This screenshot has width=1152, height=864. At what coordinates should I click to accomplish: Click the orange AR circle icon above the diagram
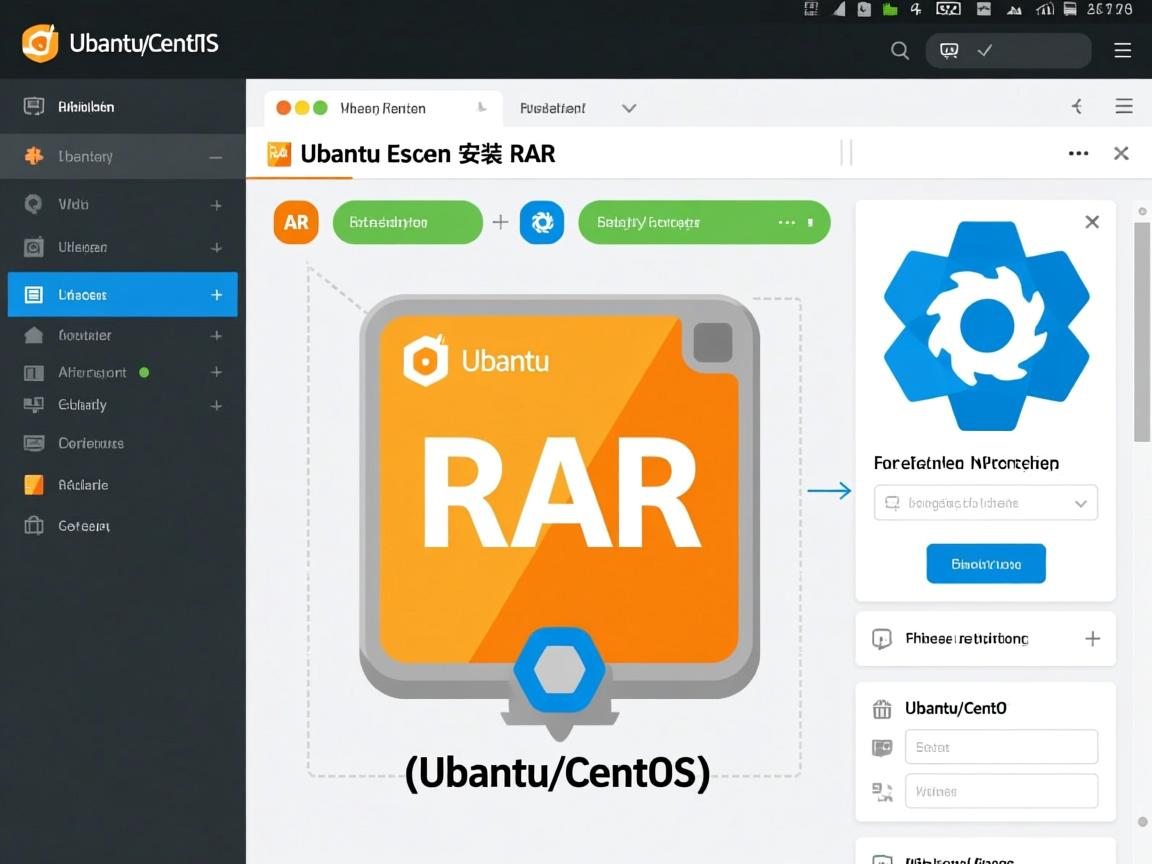(295, 222)
